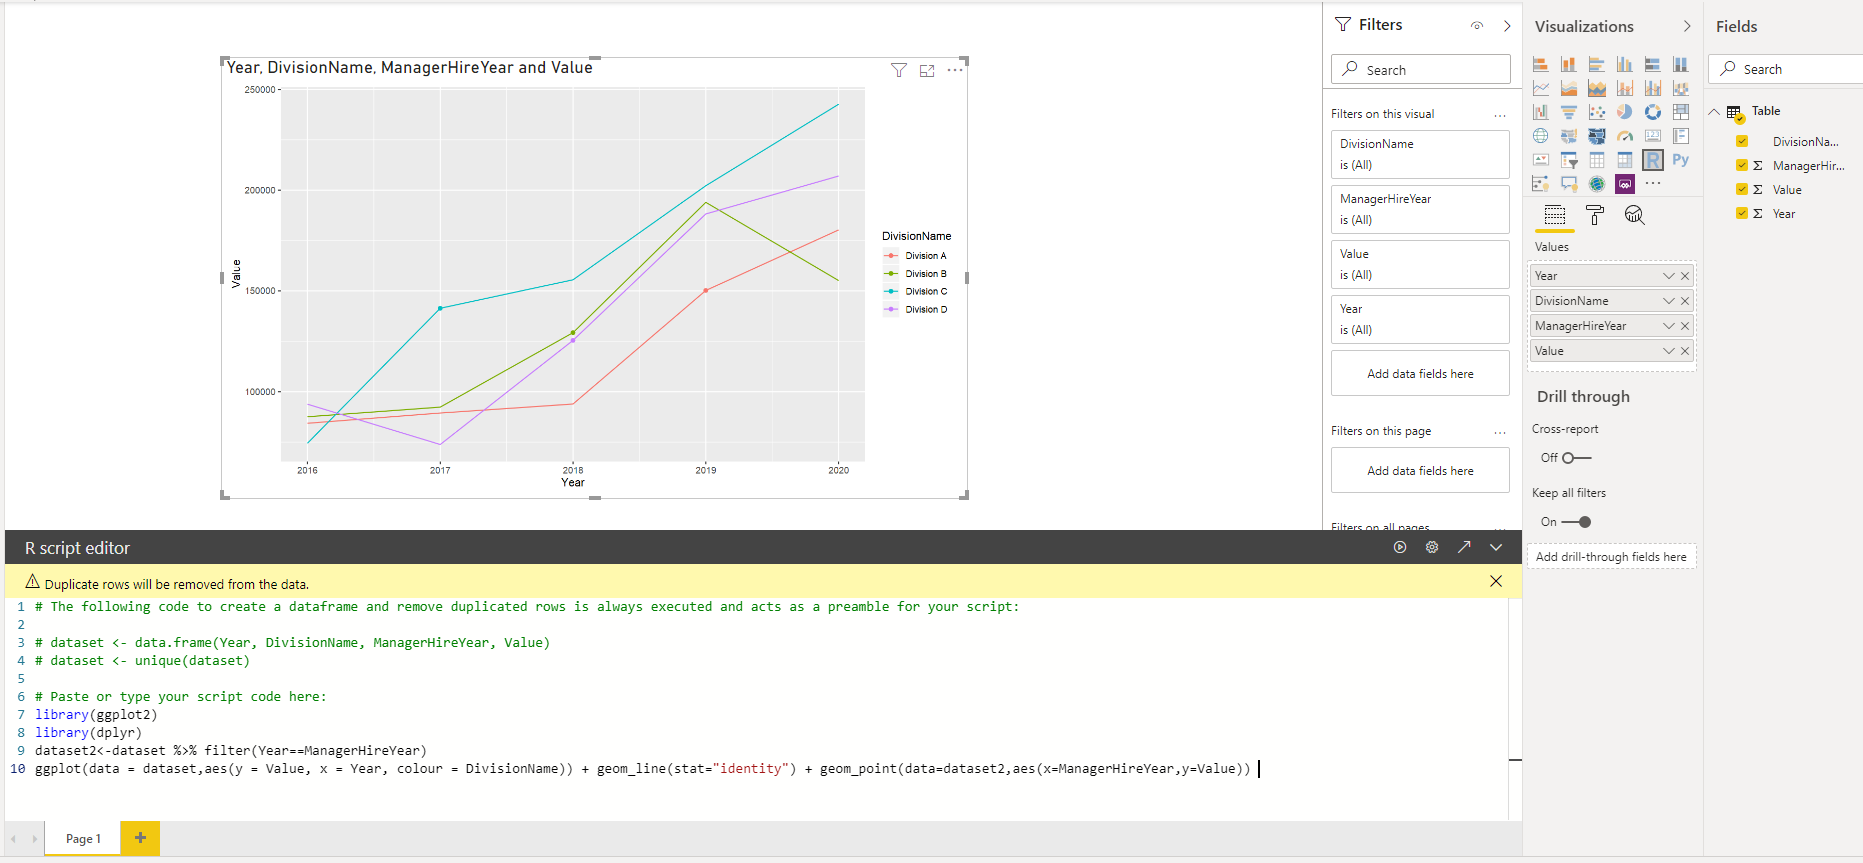
Task: Select the card visual with 123
Action: click(1653, 136)
